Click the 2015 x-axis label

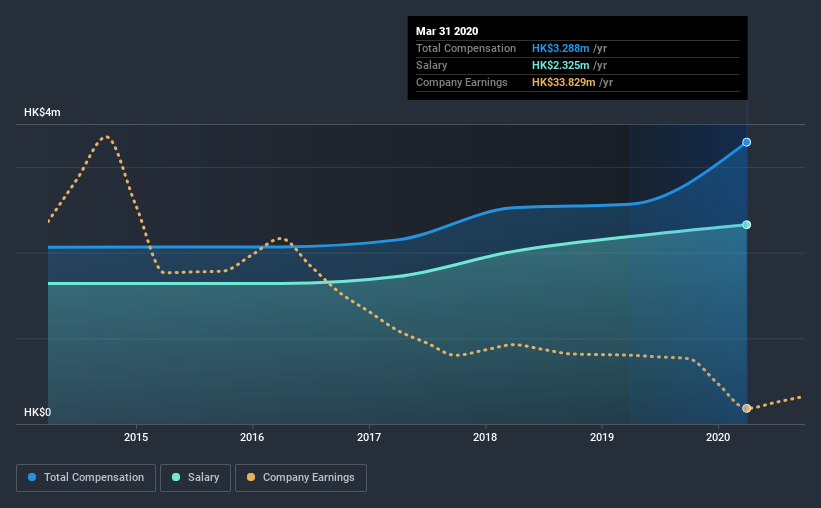click(x=136, y=437)
